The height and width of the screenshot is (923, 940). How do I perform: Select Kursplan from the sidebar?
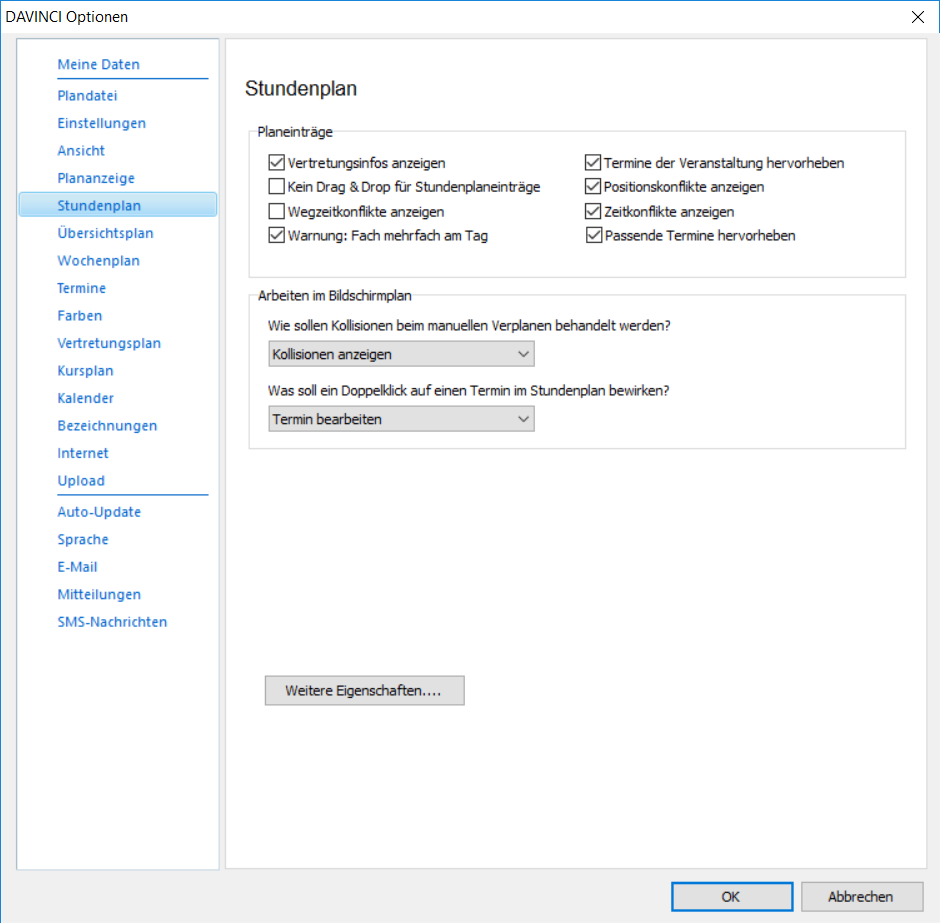tap(85, 371)
